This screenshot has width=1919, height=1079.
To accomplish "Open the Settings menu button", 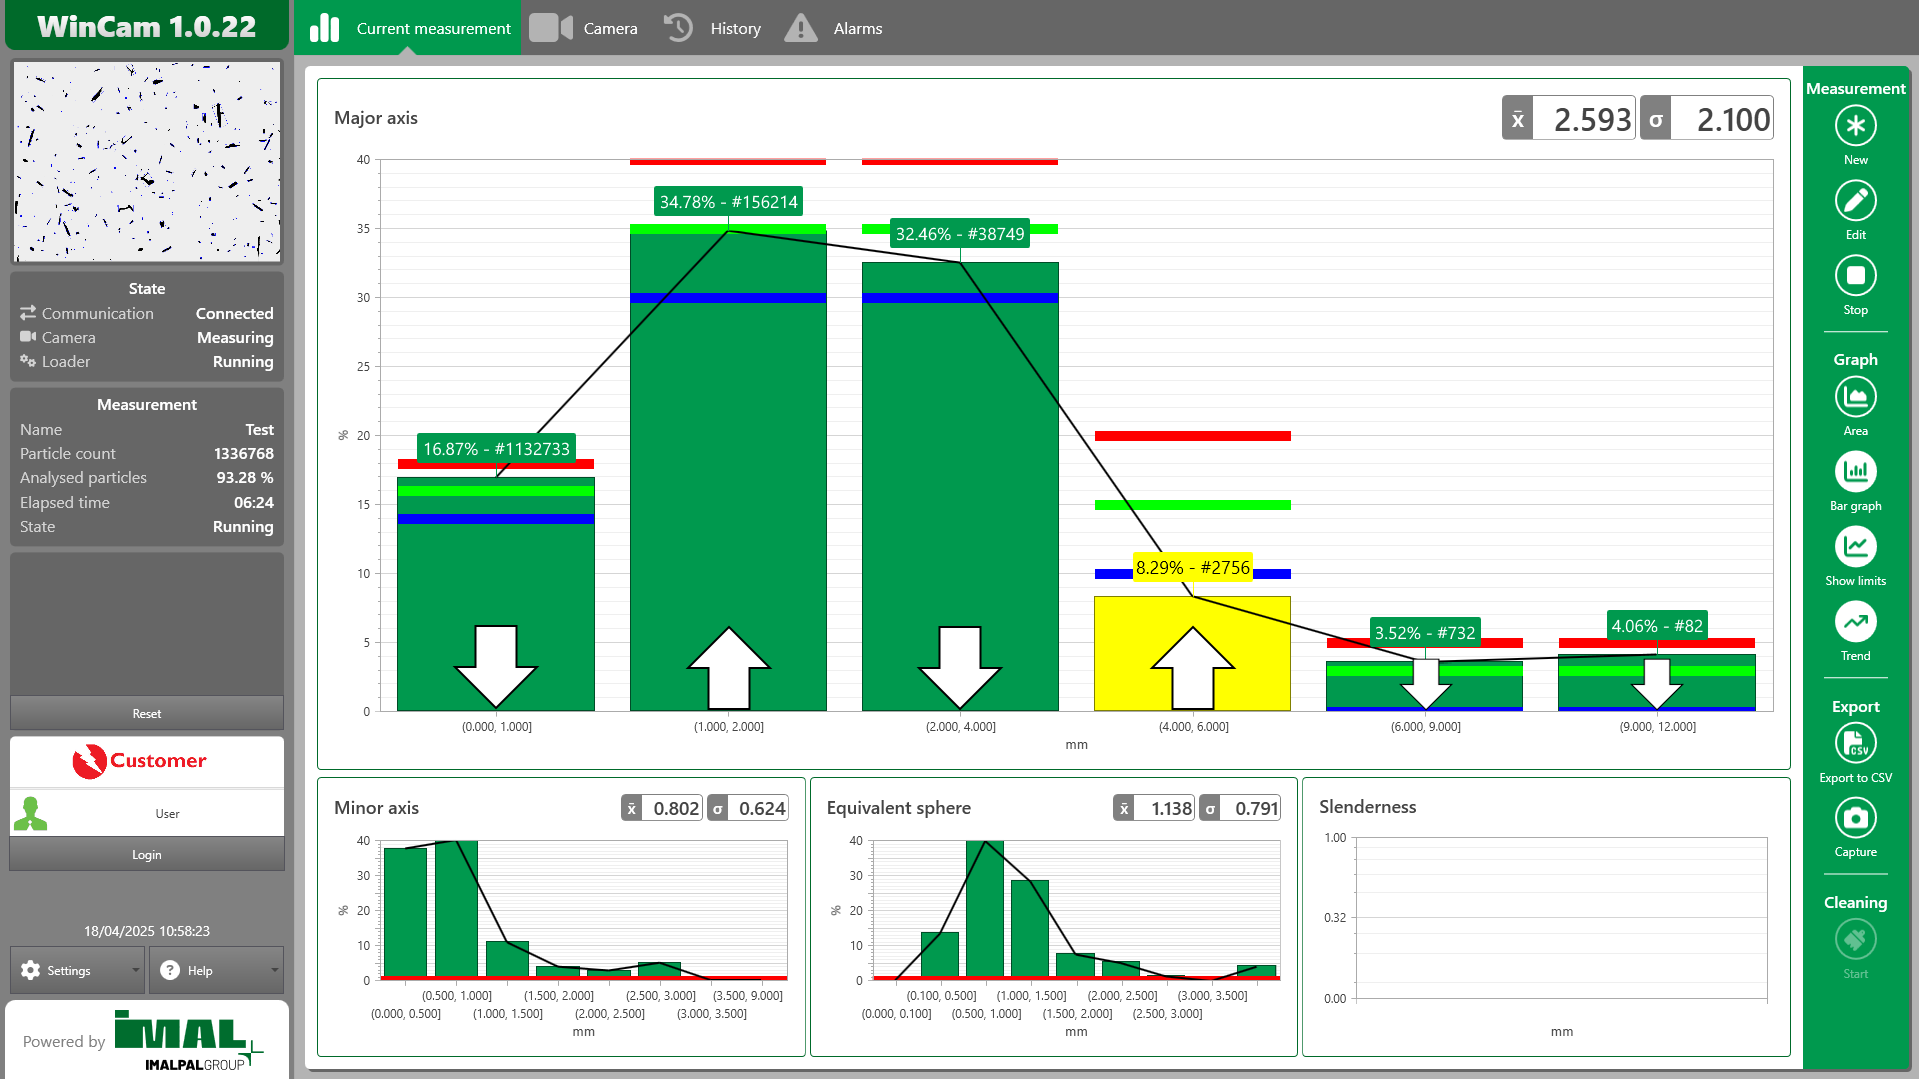I will coord(68,971).
